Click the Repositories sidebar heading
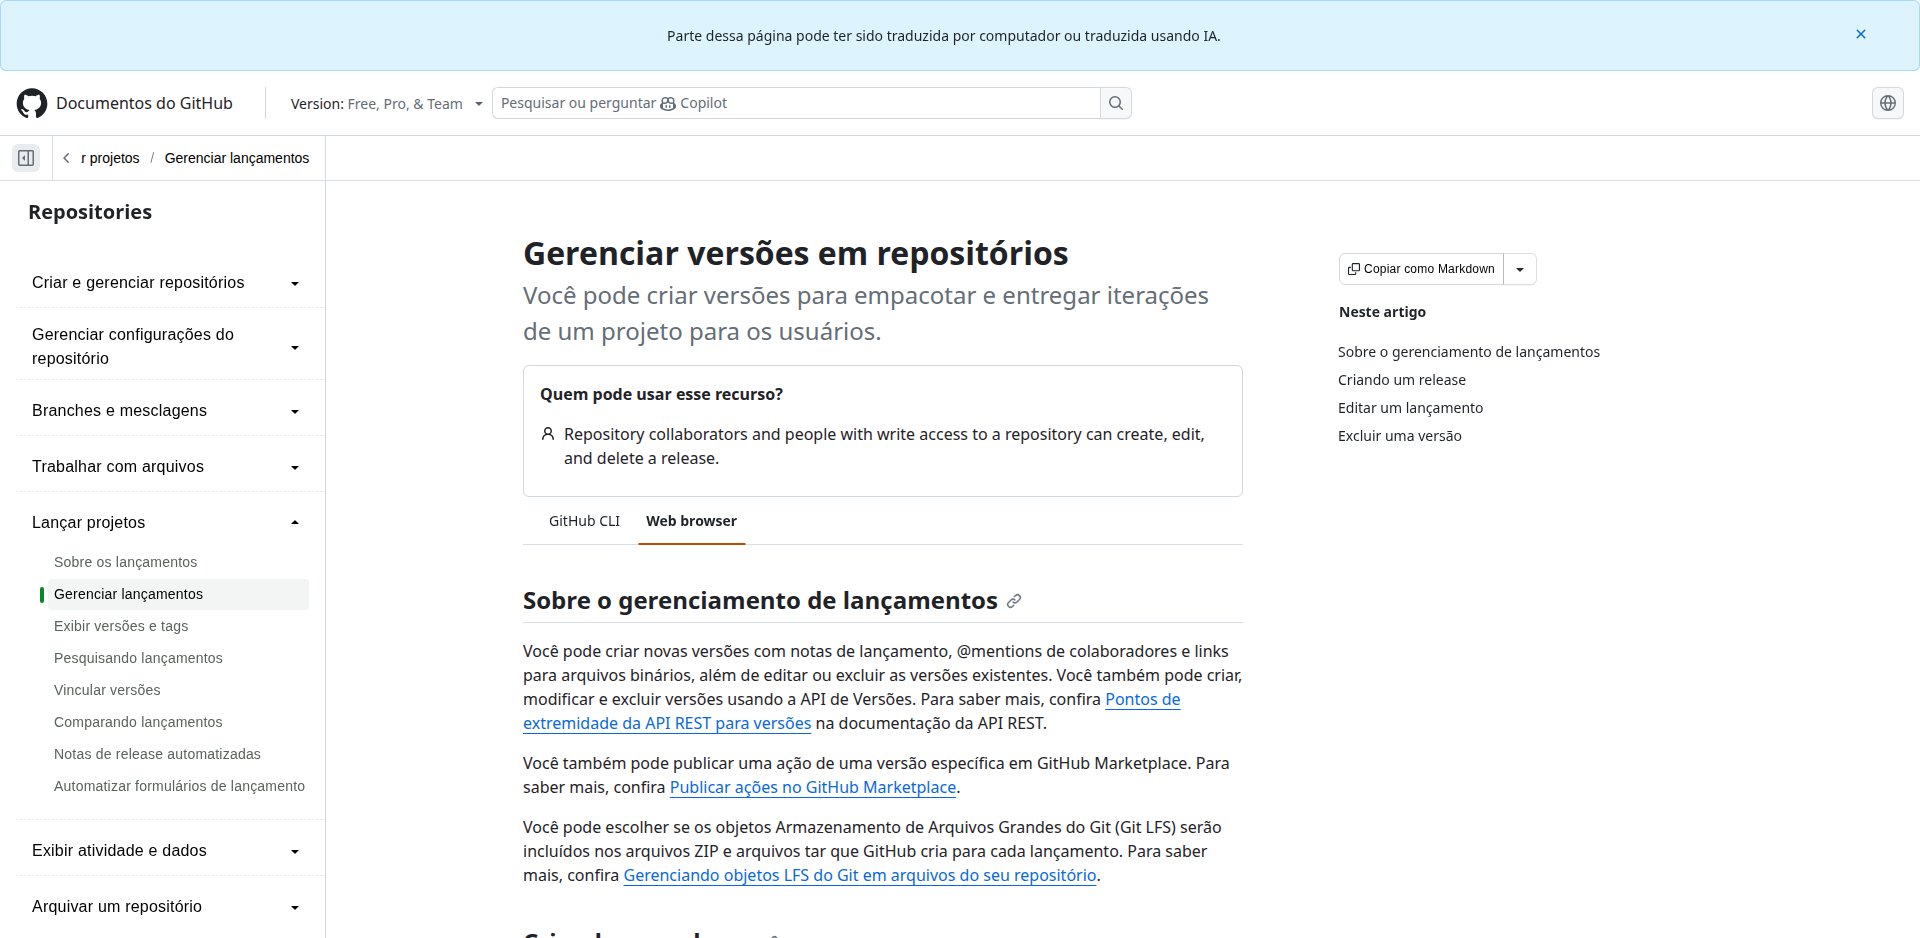Viewport: 1920px width, 938px height. point(90,212)
